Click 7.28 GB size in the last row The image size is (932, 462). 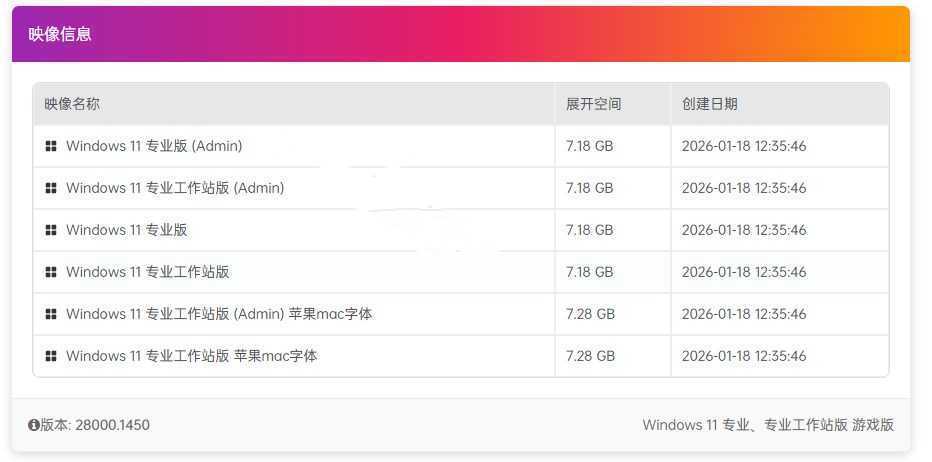click(589, 356)
